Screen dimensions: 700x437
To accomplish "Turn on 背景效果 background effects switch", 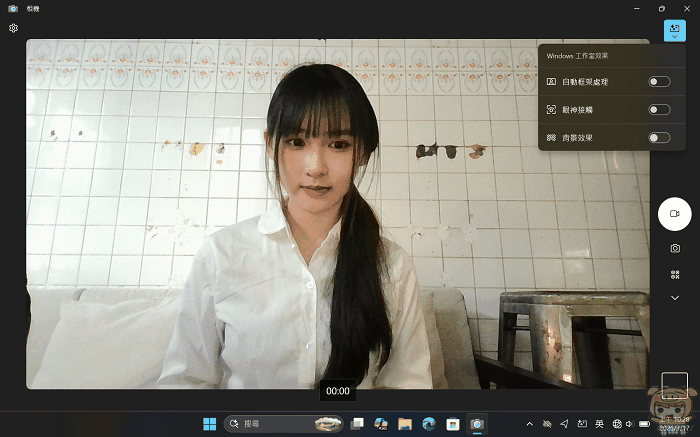I will pyautogui.click(x=659, y=137).
